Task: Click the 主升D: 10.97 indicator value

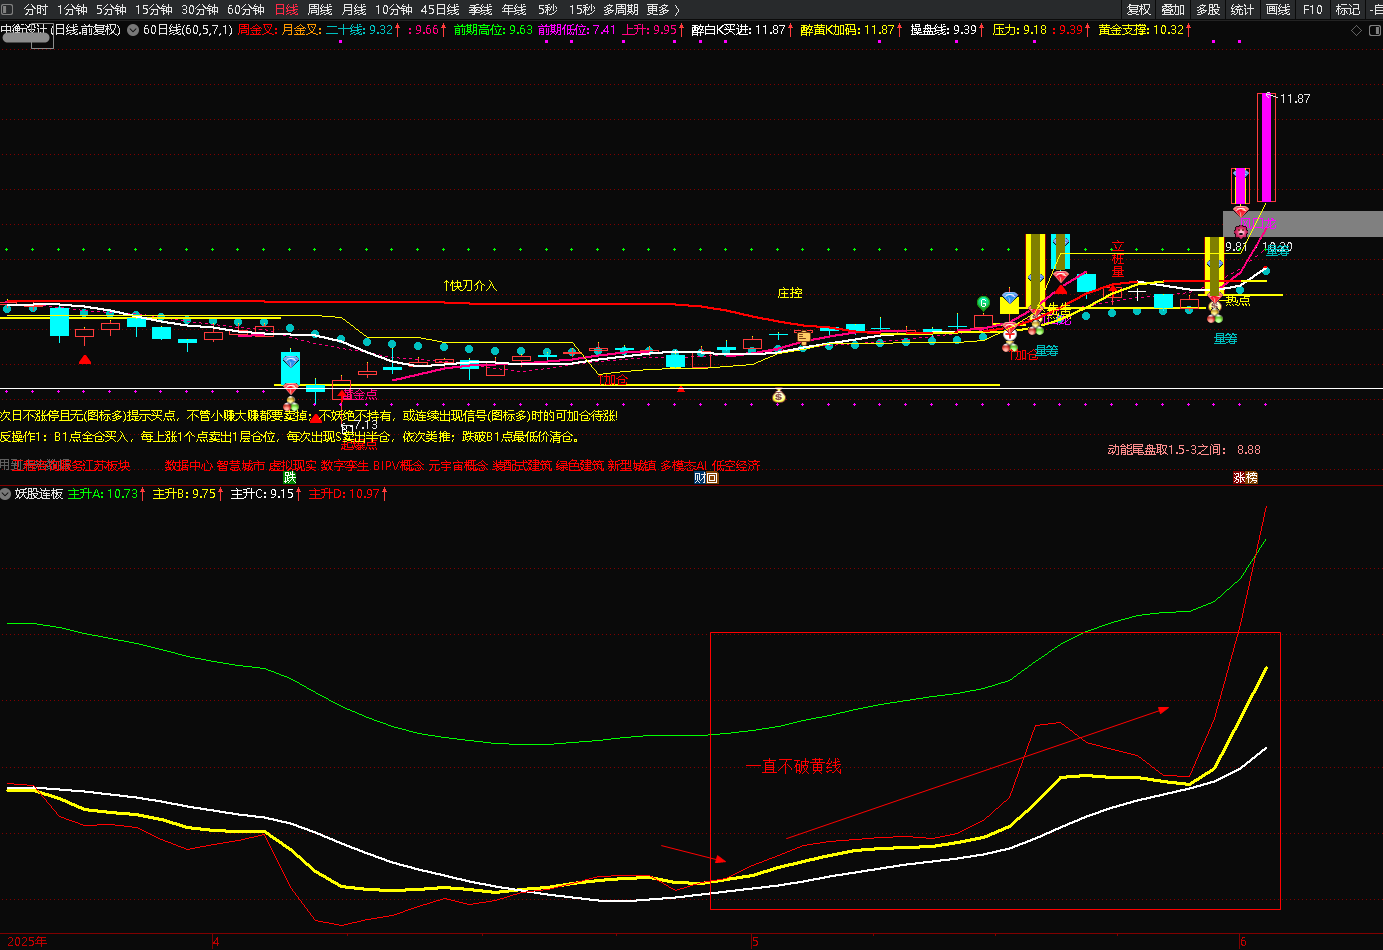Action: (x=348, y=494)
